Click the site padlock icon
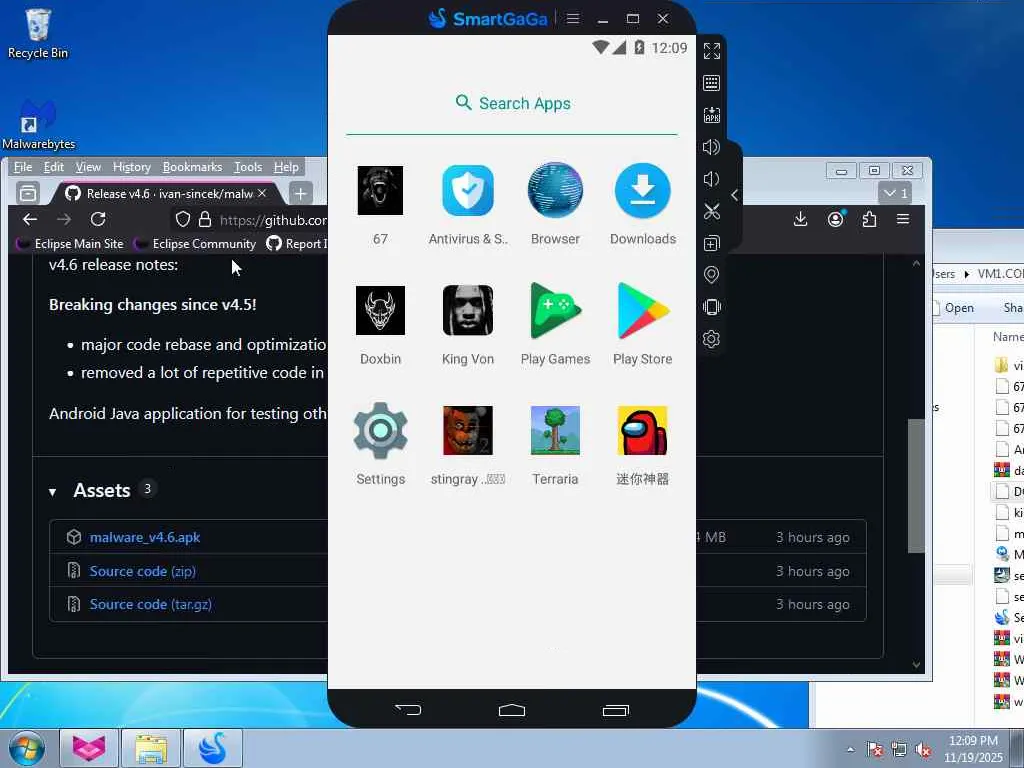 tap(205, 219)
